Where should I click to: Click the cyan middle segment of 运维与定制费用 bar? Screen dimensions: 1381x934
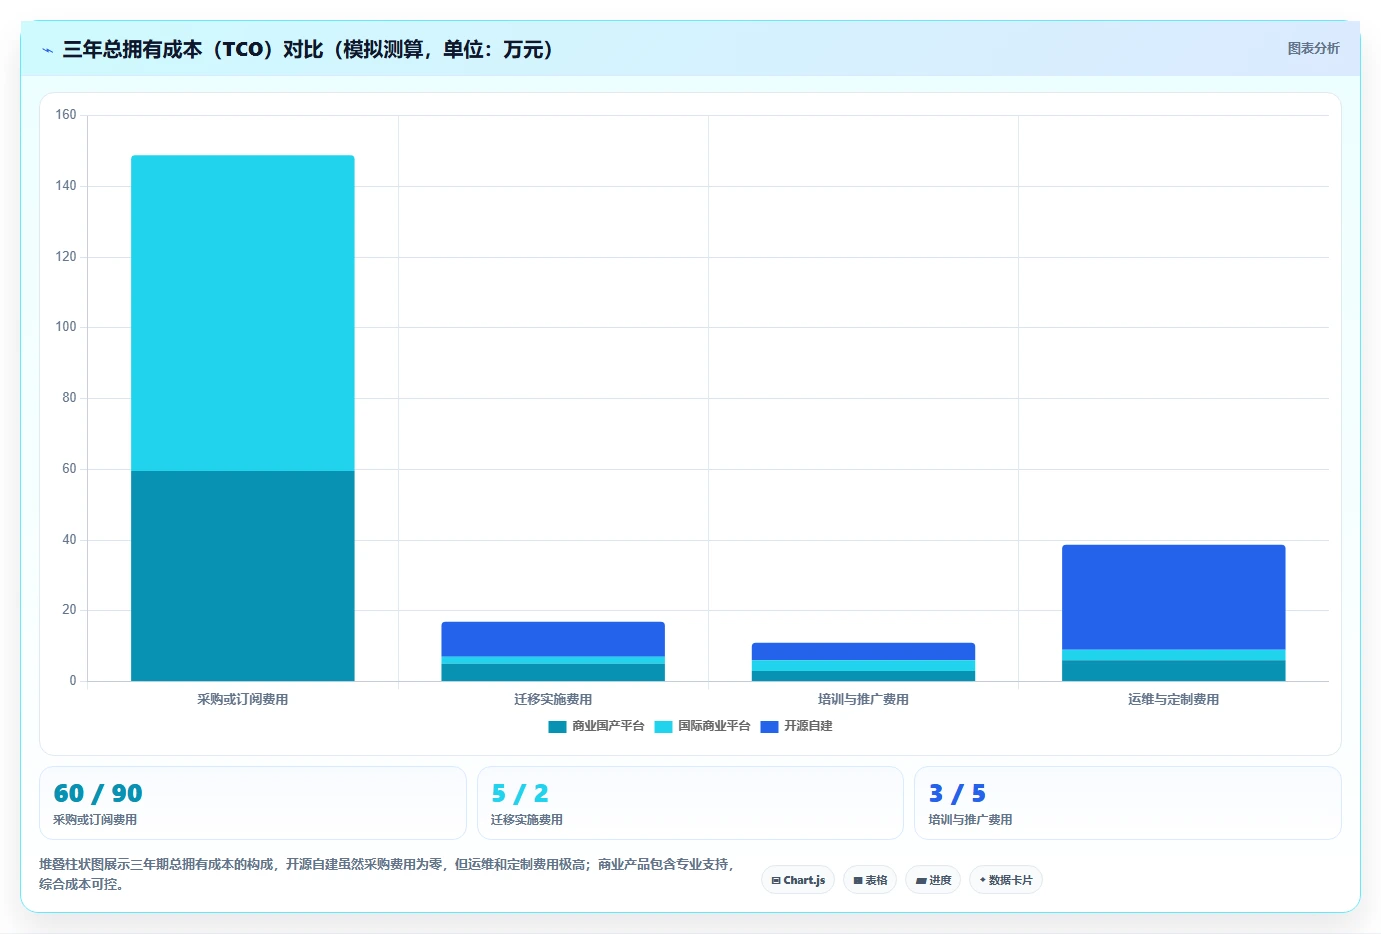1174,655
